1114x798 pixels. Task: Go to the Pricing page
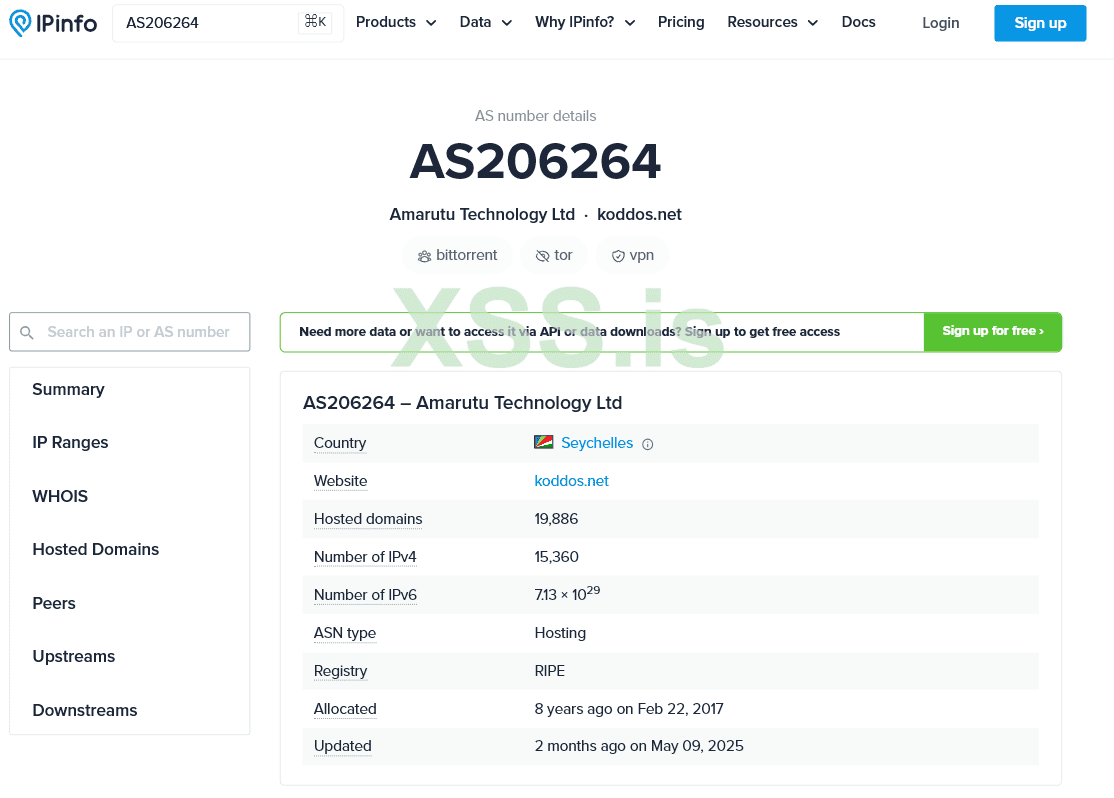click(x=681, y=22)
